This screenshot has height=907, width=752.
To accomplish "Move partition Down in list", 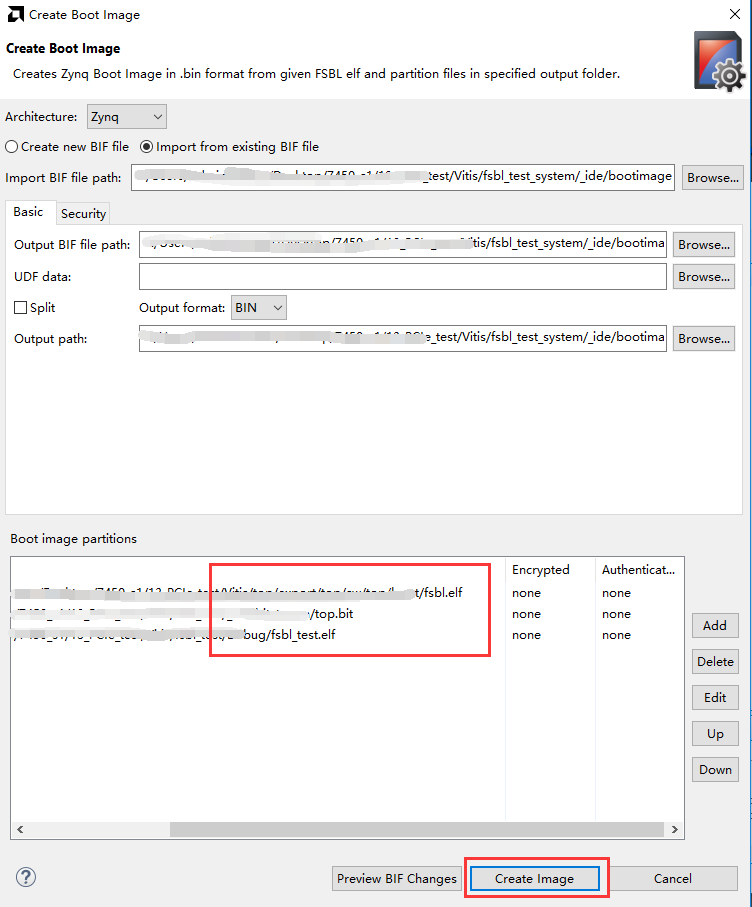I will pos(715,769).
